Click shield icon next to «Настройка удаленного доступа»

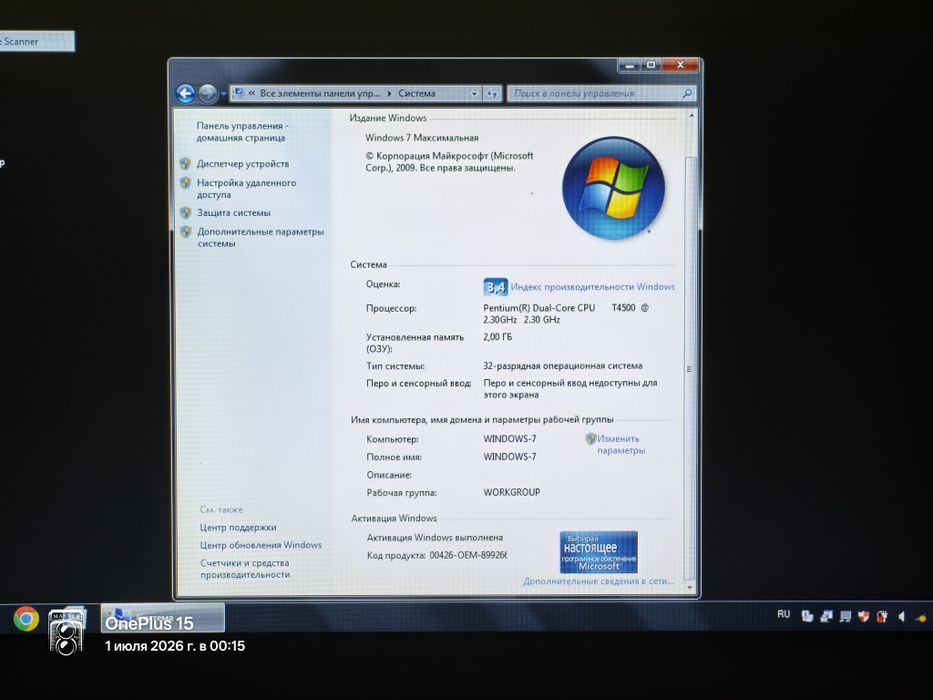tap(185, 183)
